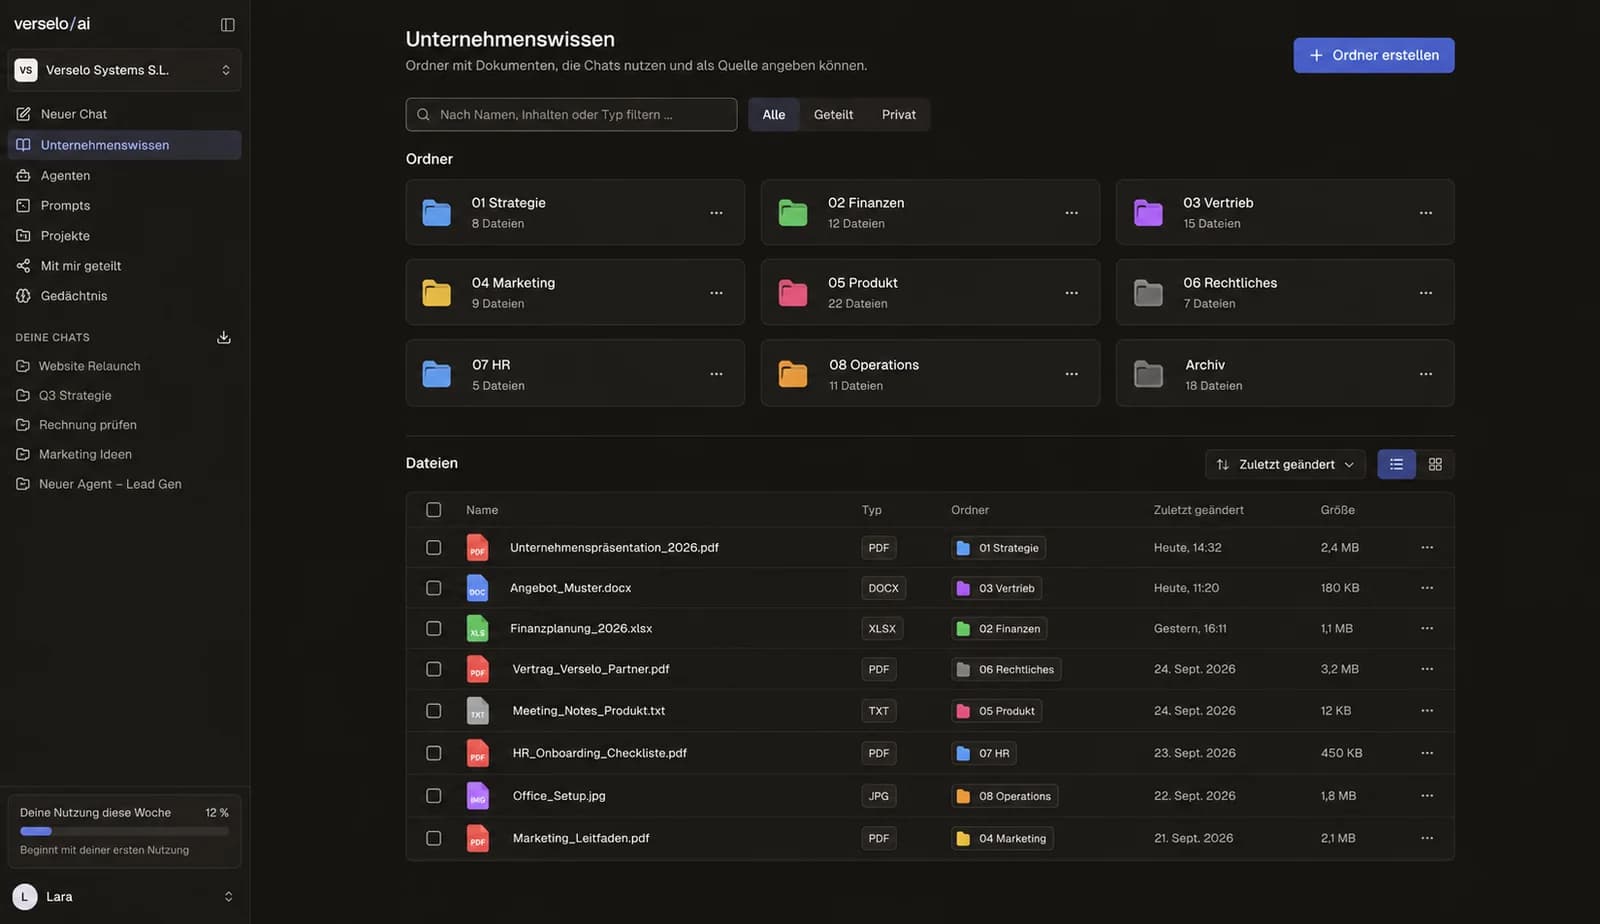Open the 04 Marketing folder options menu
The width and height of the screenshot is (1600, 924).
point(716,293)
